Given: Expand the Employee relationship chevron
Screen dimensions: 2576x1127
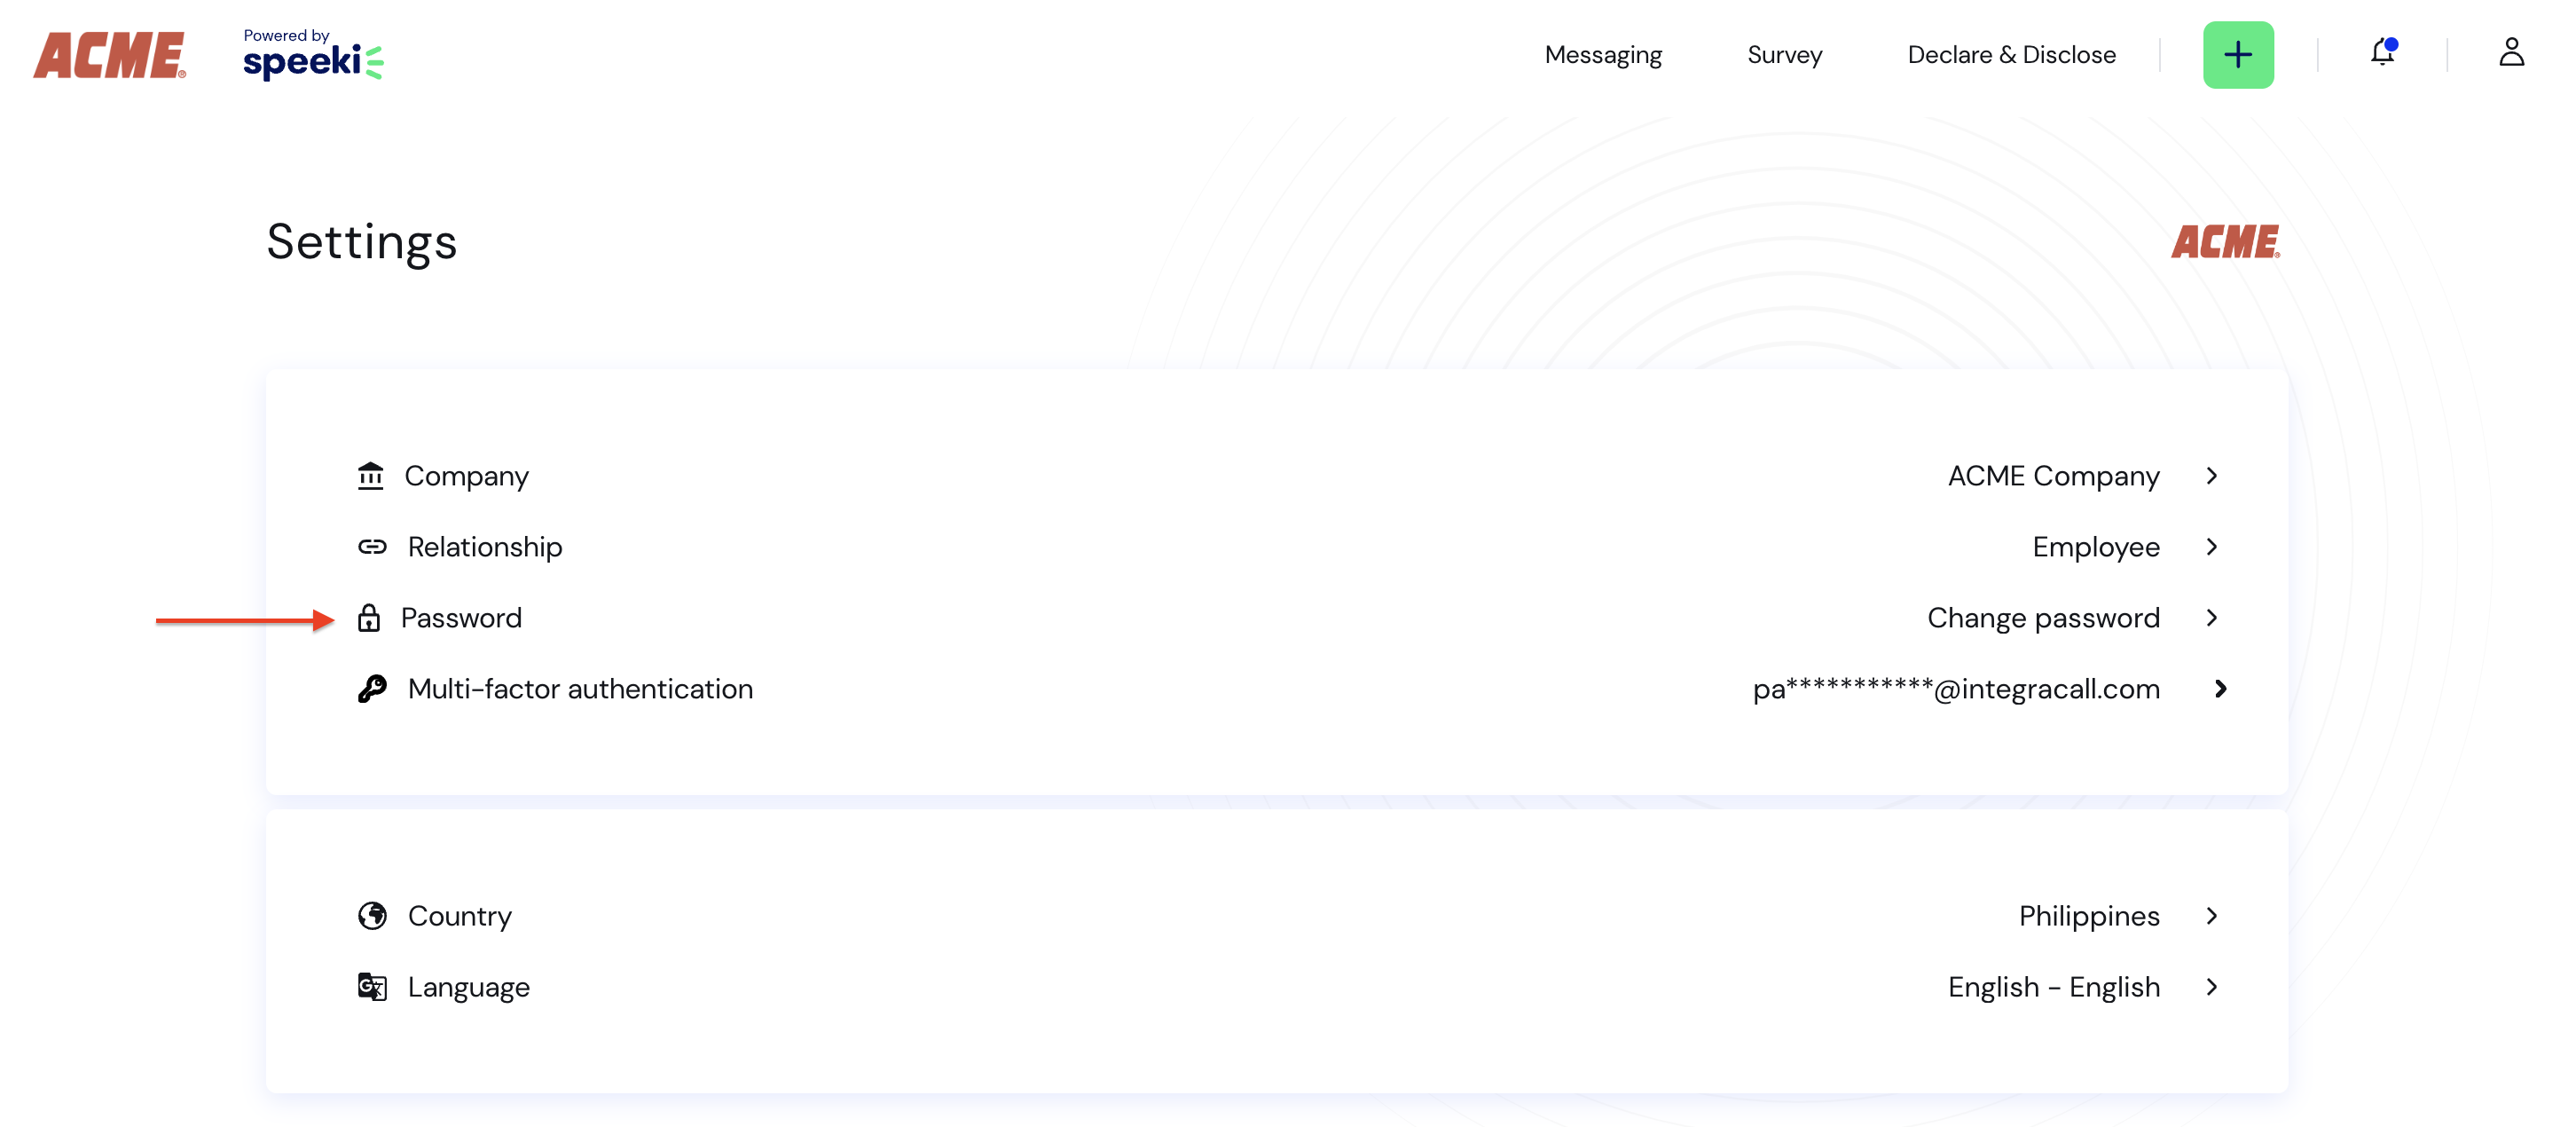Looking at the screenshot, I should (x=2211, y=547).
